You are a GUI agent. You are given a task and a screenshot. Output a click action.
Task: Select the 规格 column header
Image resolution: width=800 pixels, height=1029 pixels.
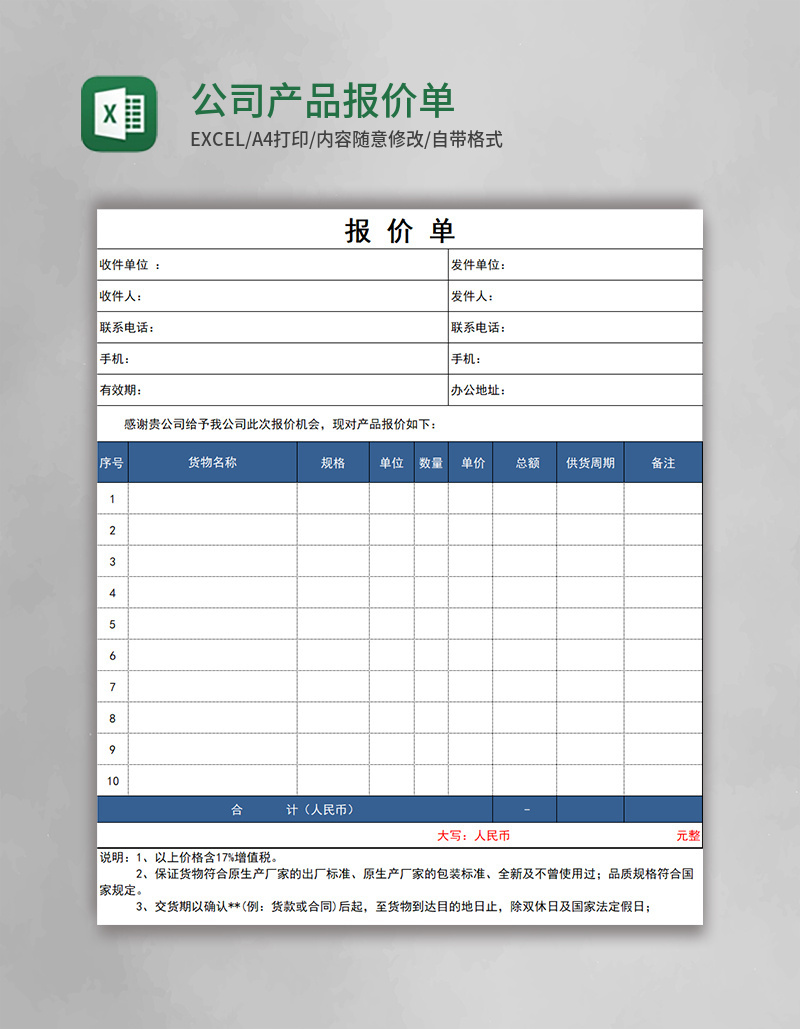331,461
